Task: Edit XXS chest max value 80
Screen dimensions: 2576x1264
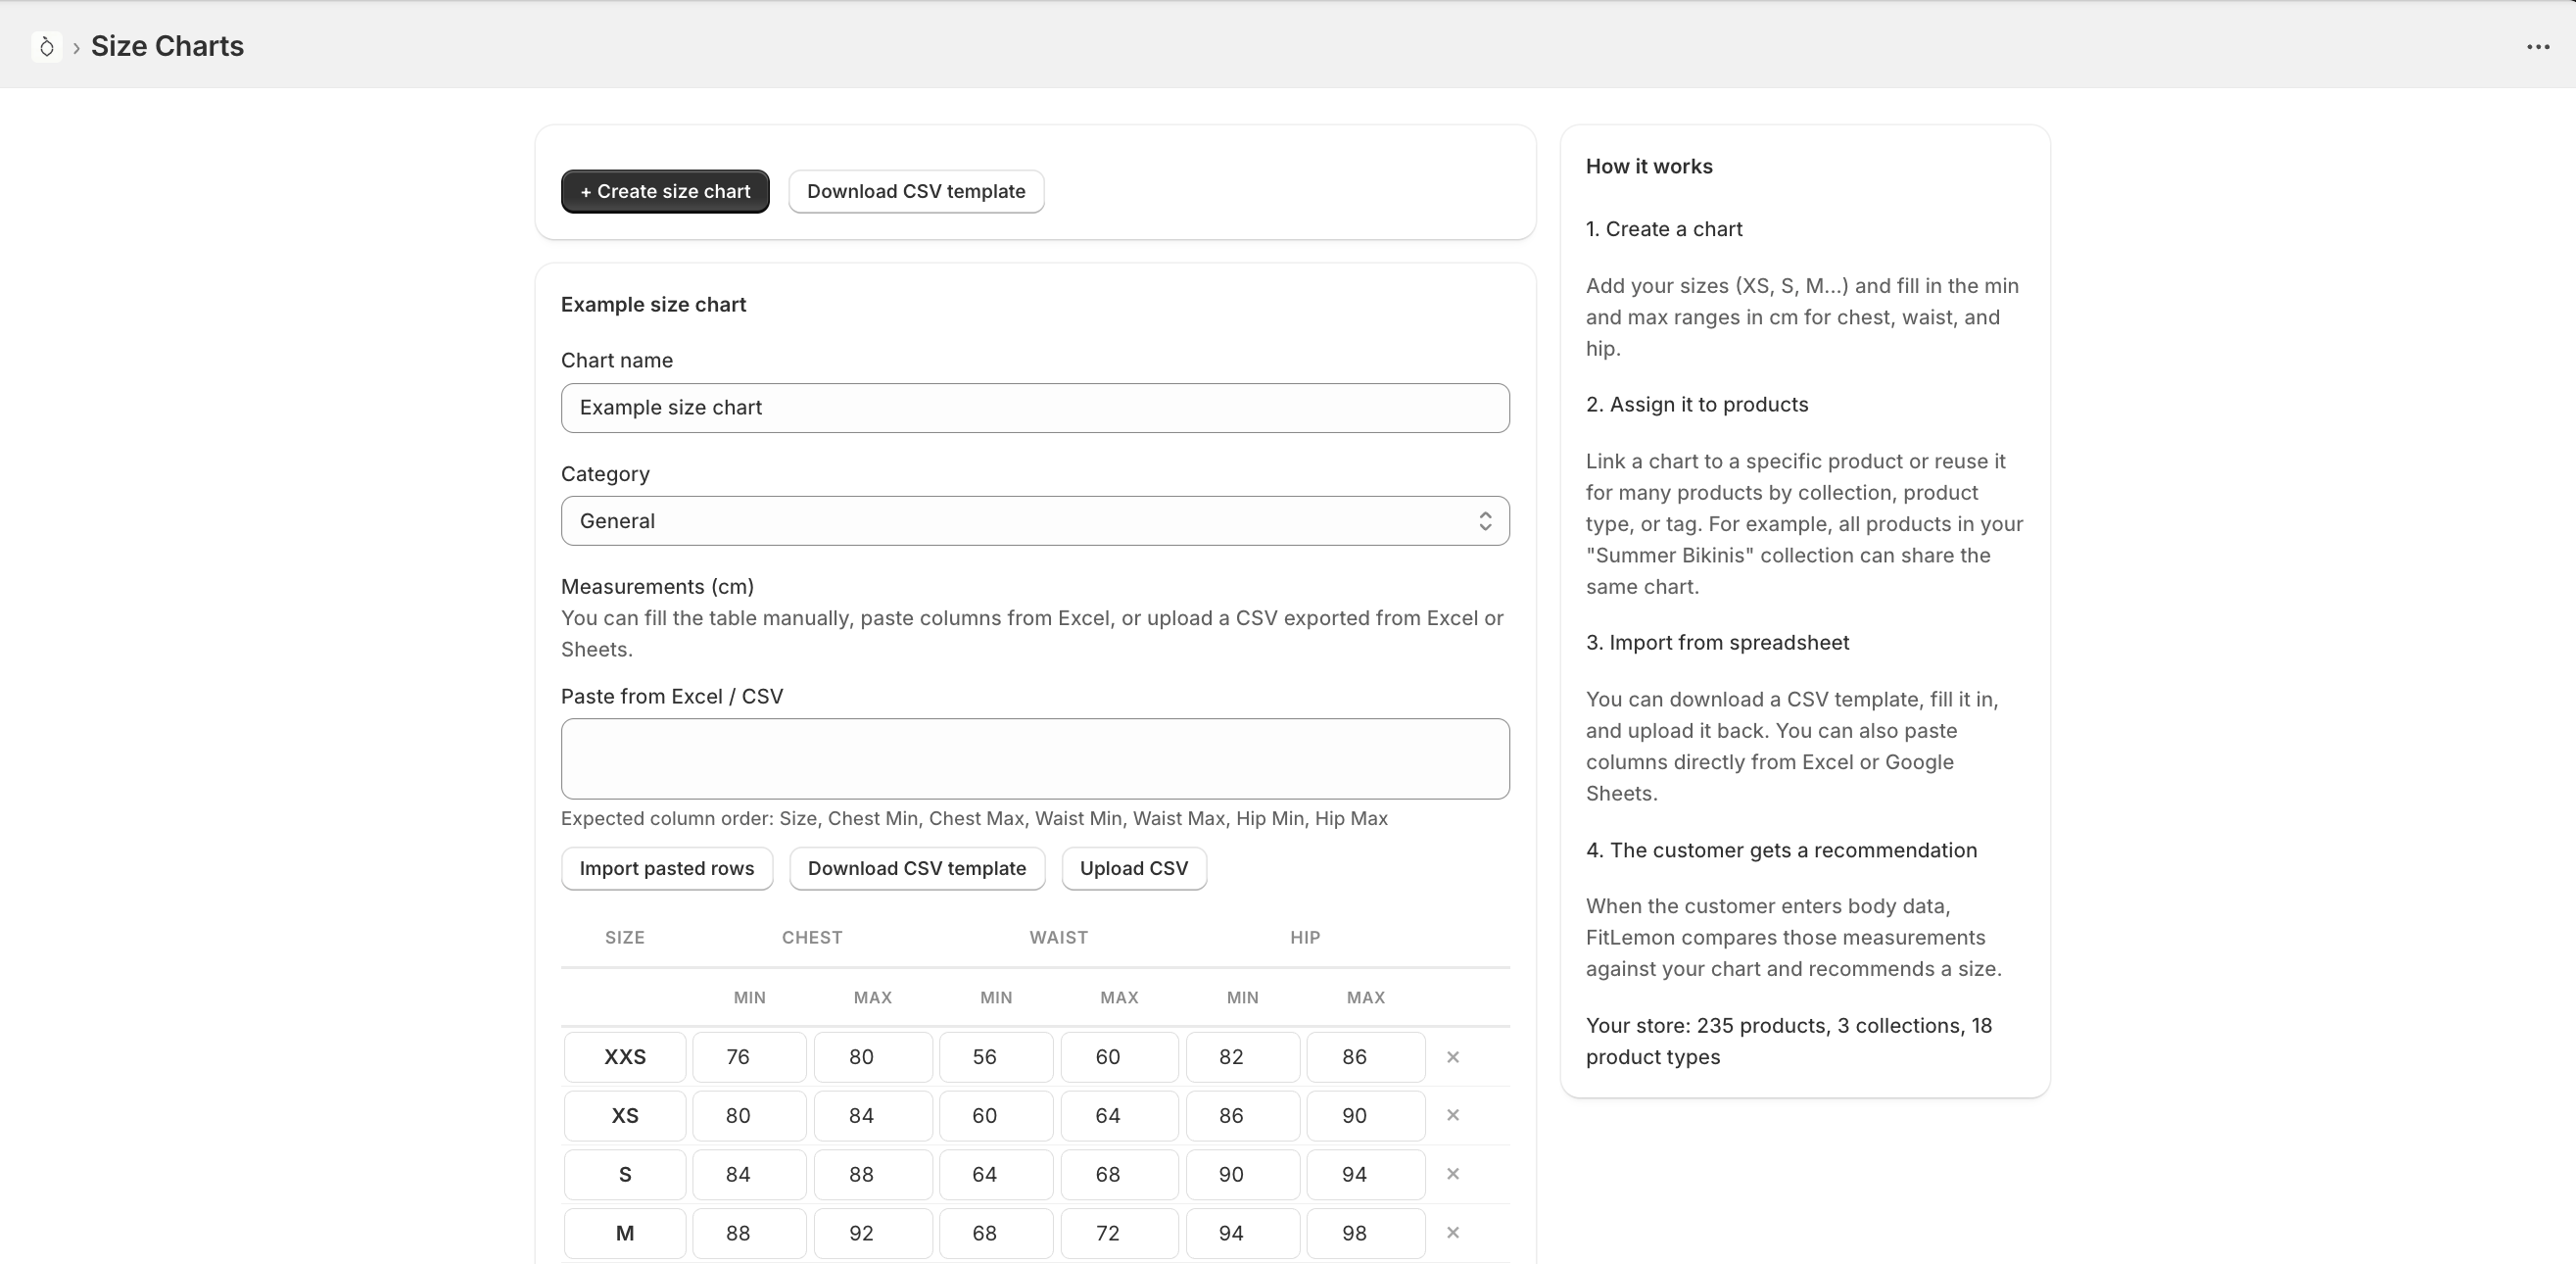Action: pos(873,1057)
